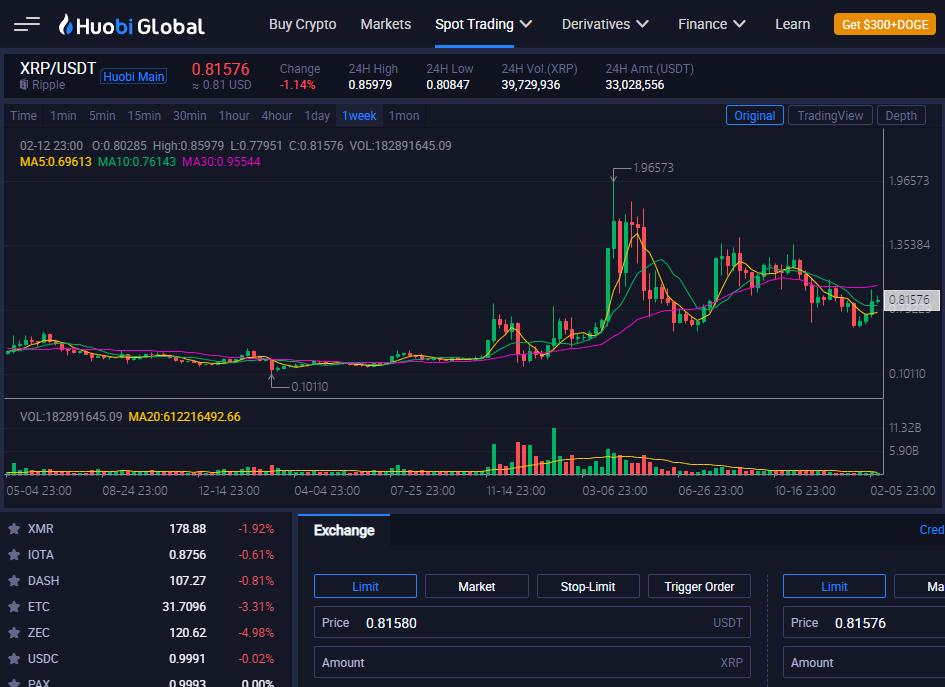Select Limit order type in sell panel
The image size is (945, 687).
[834, 586]
